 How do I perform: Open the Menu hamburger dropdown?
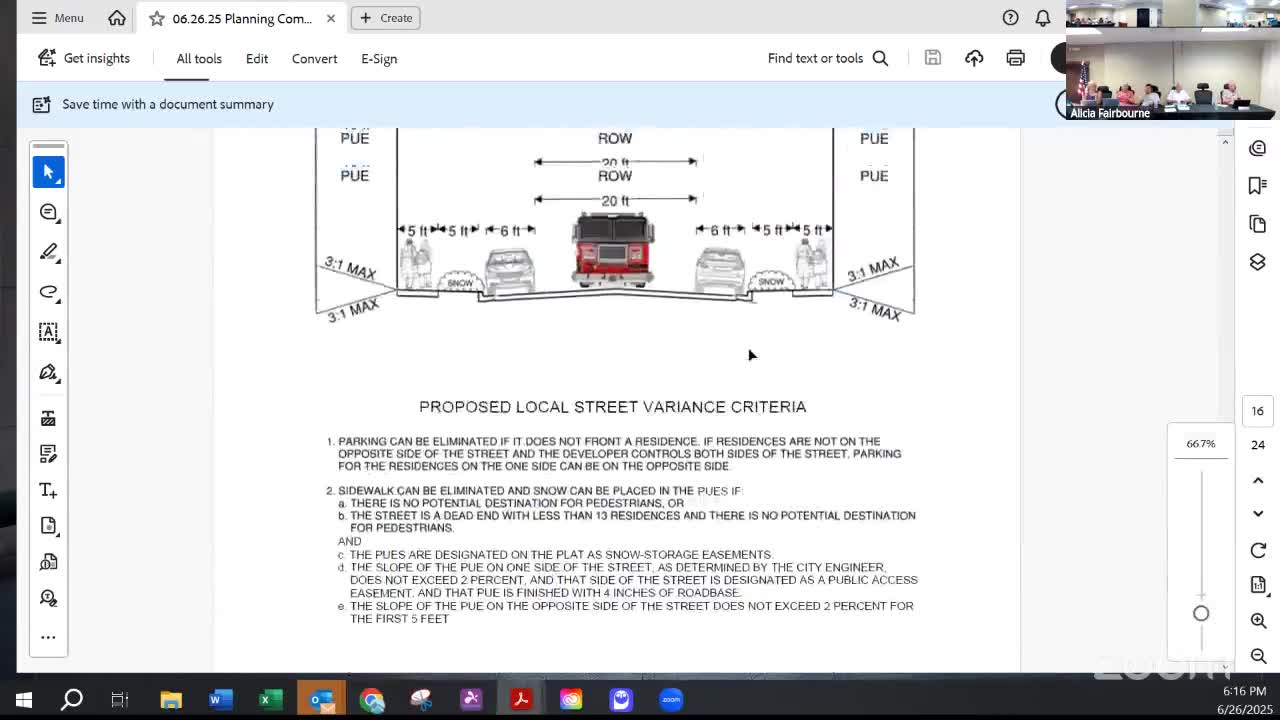[x=57, y=18]
